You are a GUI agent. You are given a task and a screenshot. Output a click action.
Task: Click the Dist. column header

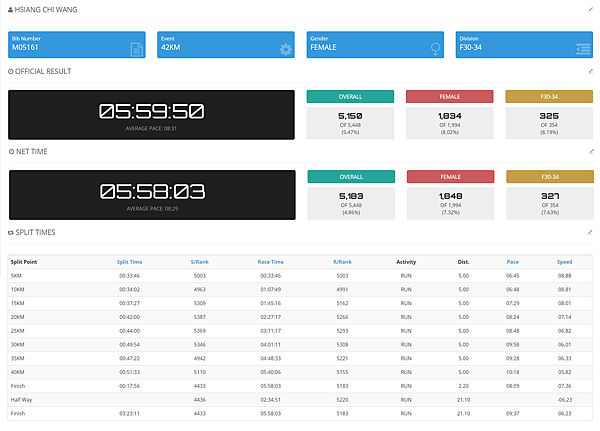click(x=463, y=262)
